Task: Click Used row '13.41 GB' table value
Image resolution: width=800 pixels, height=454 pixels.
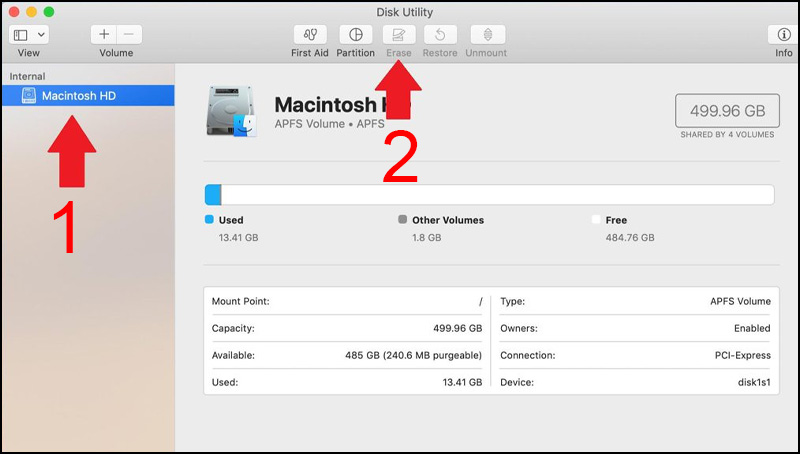Action: tap(462, 383)
